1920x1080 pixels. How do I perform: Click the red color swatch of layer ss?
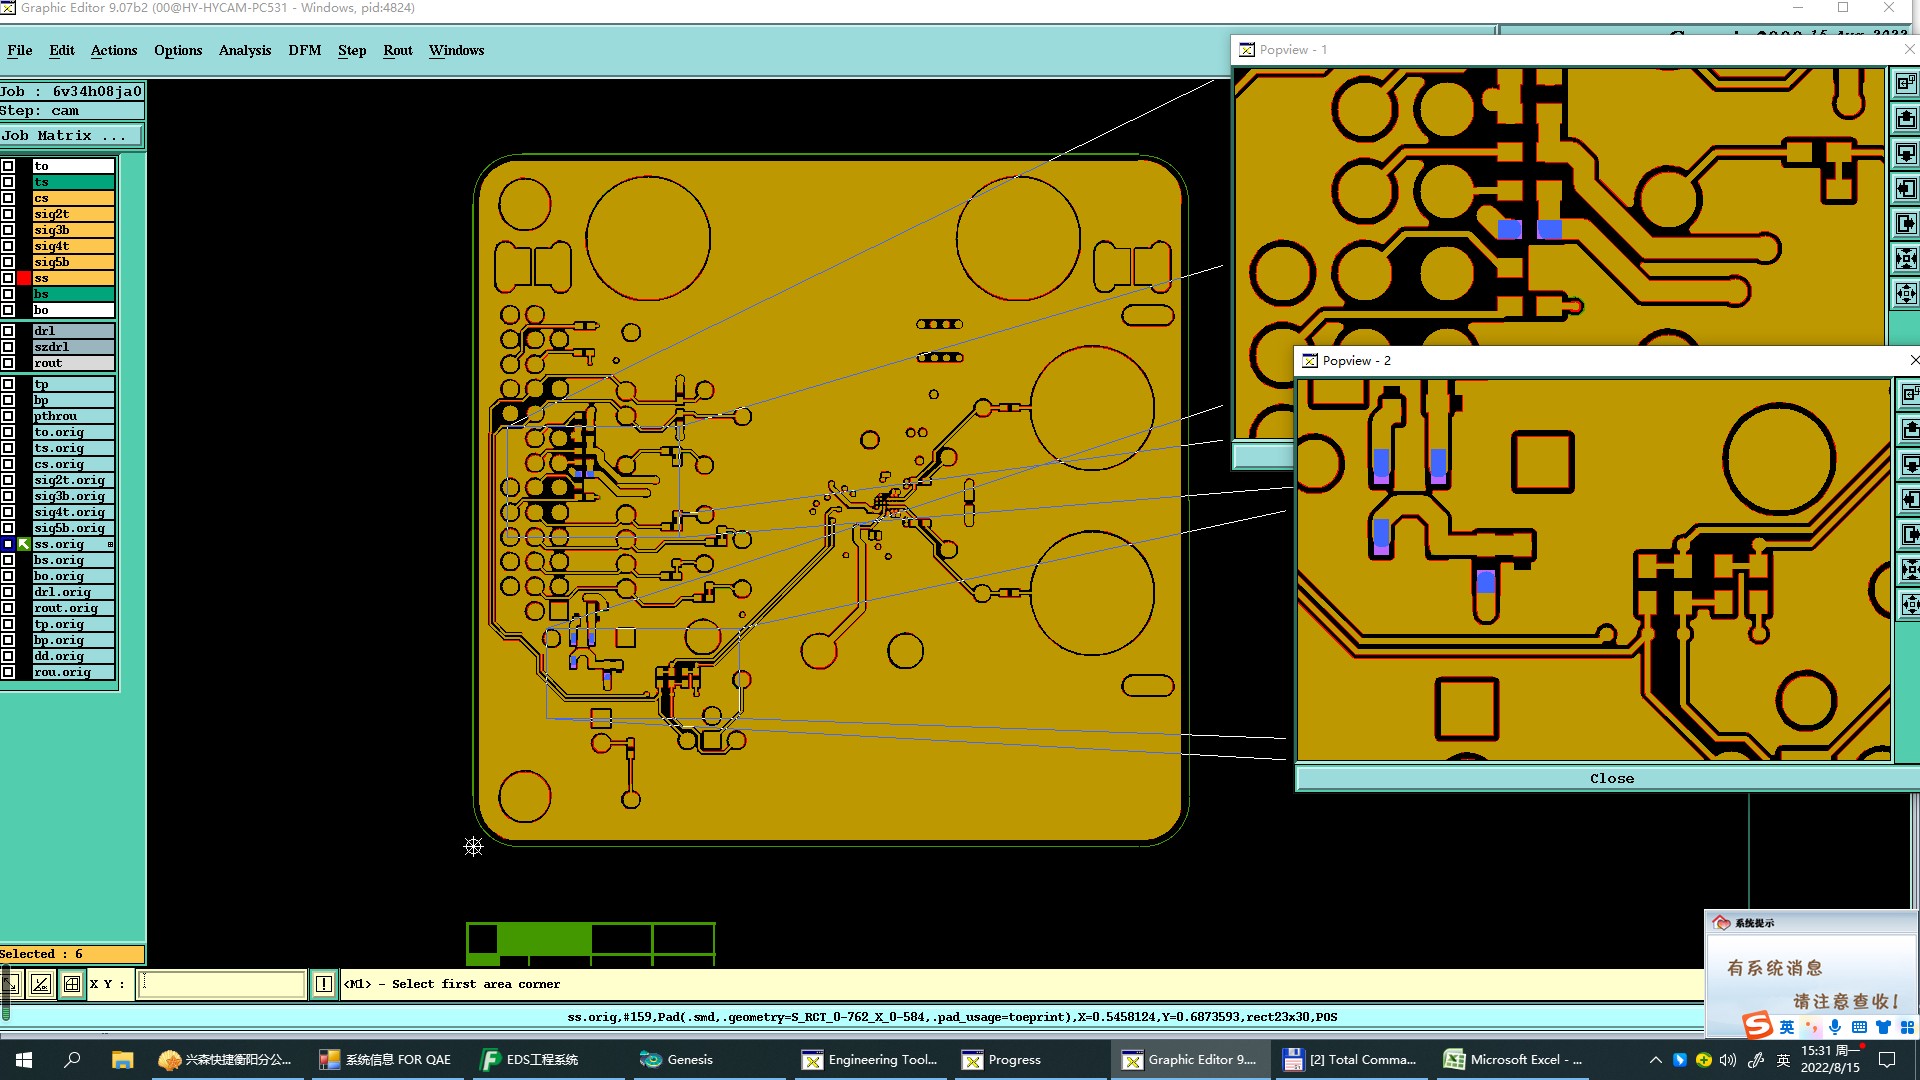coord(24,278)
